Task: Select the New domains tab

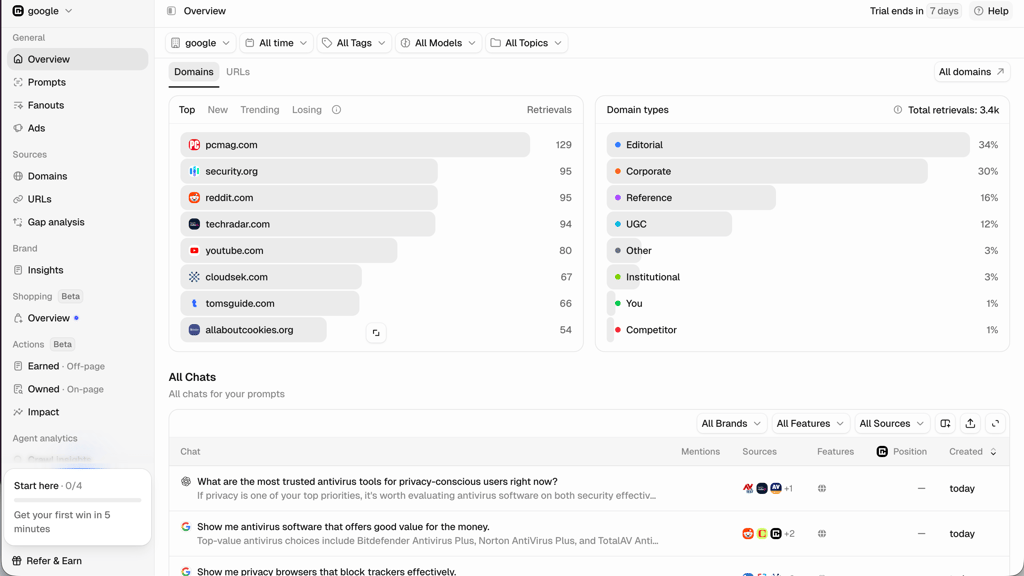Action: [x=217, y=110]
